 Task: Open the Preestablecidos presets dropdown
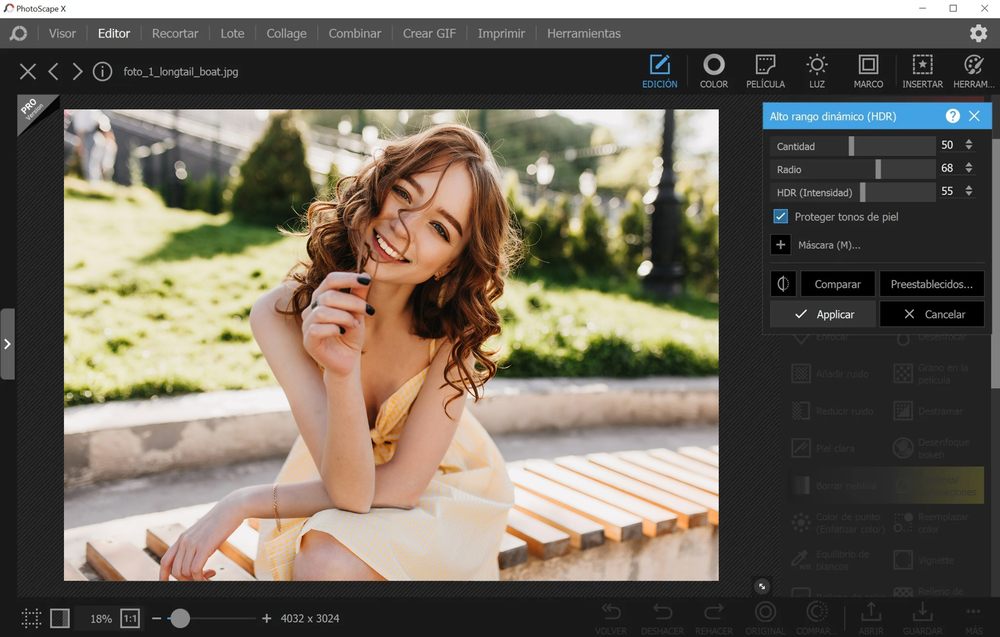coord(931,284)
